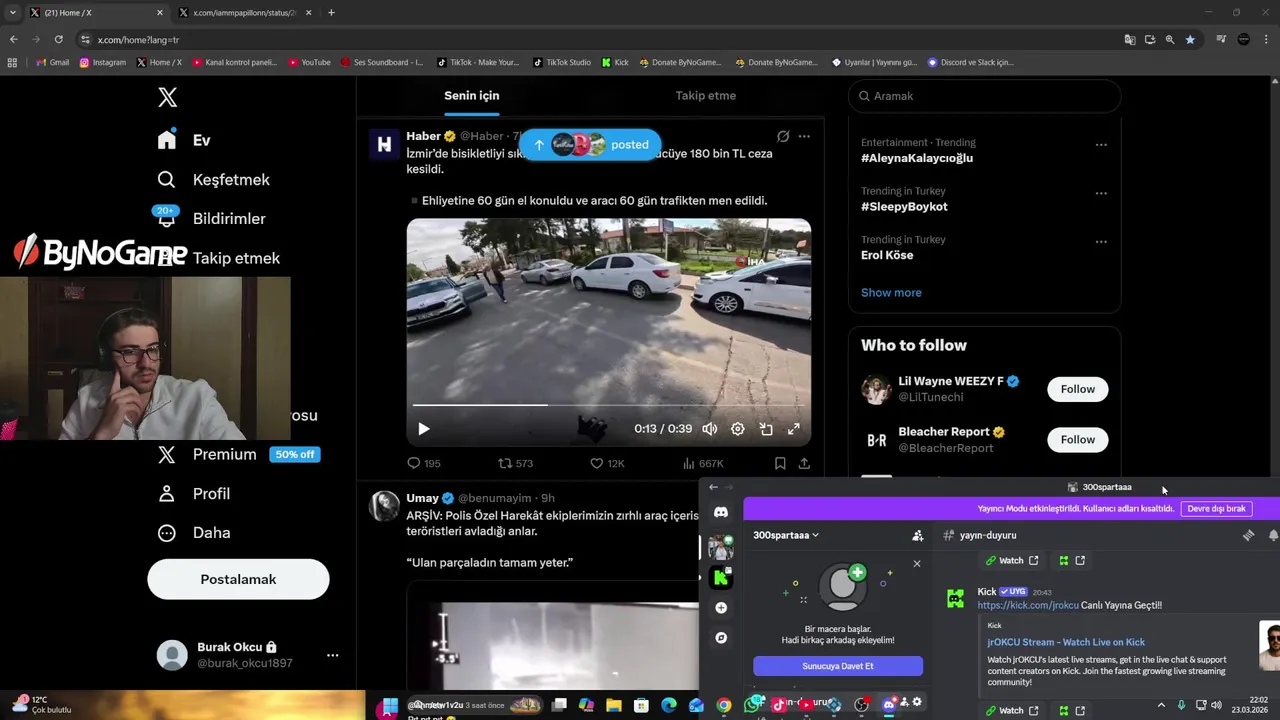Reload the page in Chrome
Screen dimensions: 1280x720
point(58,39)
